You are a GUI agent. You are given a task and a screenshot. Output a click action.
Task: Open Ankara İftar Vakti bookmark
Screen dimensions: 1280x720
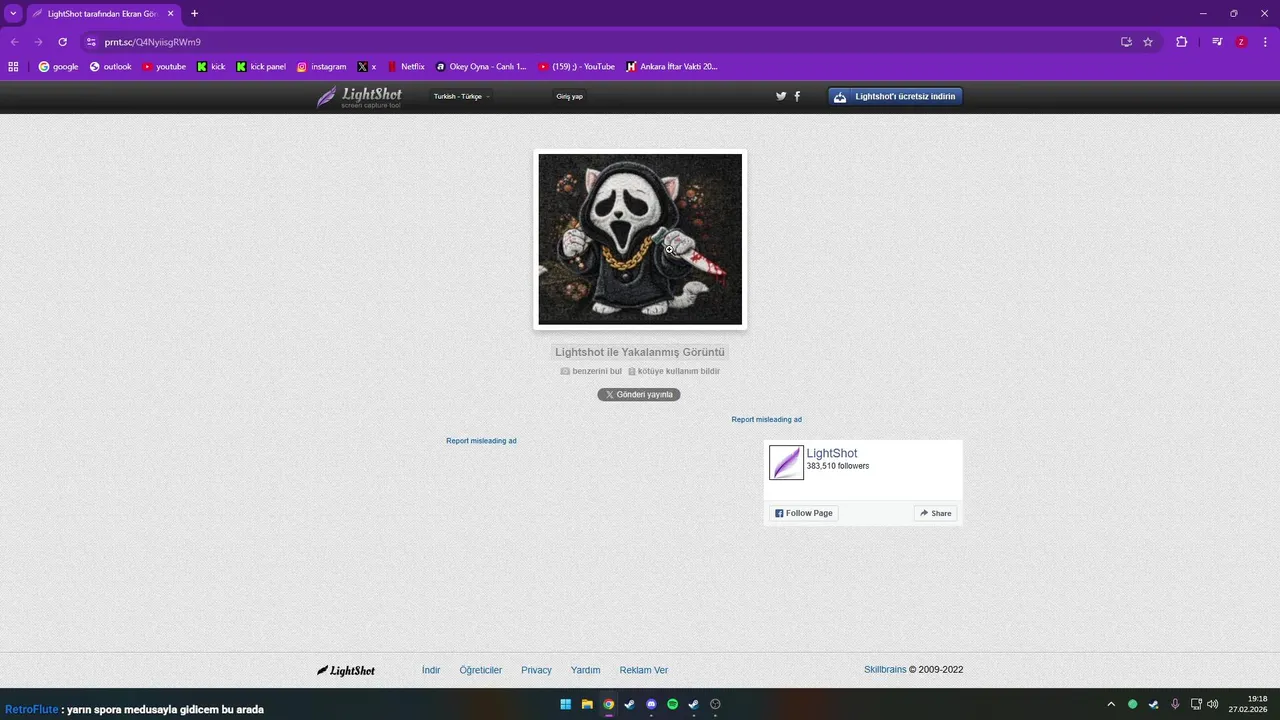point(672,67)
